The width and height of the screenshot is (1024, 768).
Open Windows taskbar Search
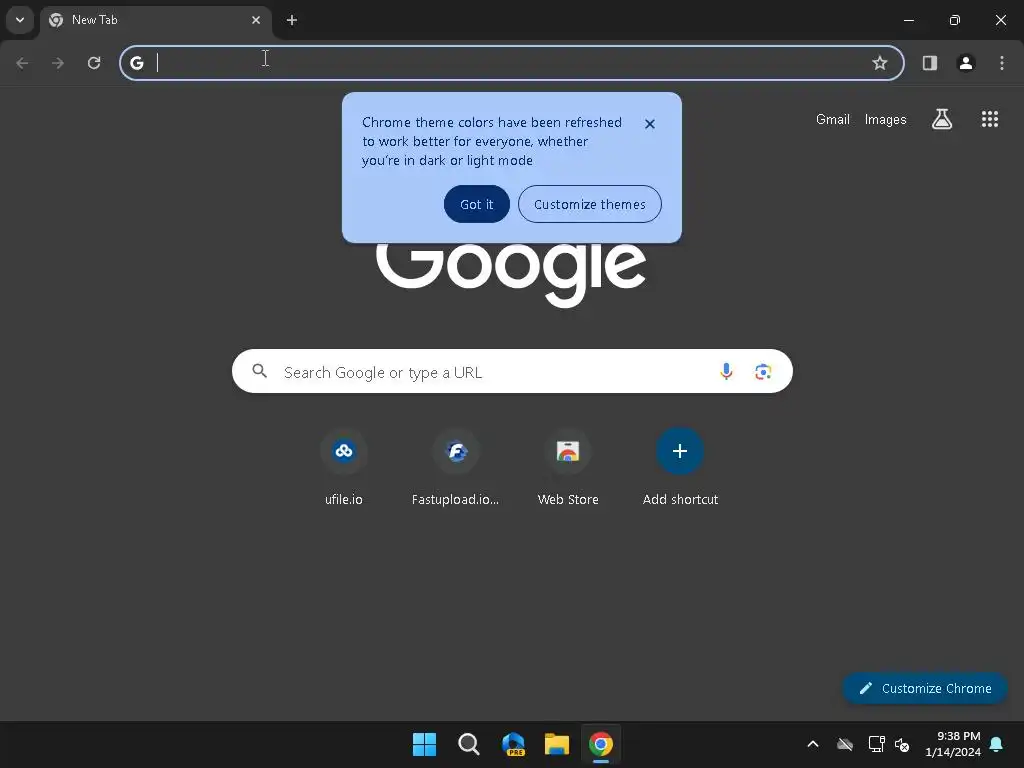[468, 744]
